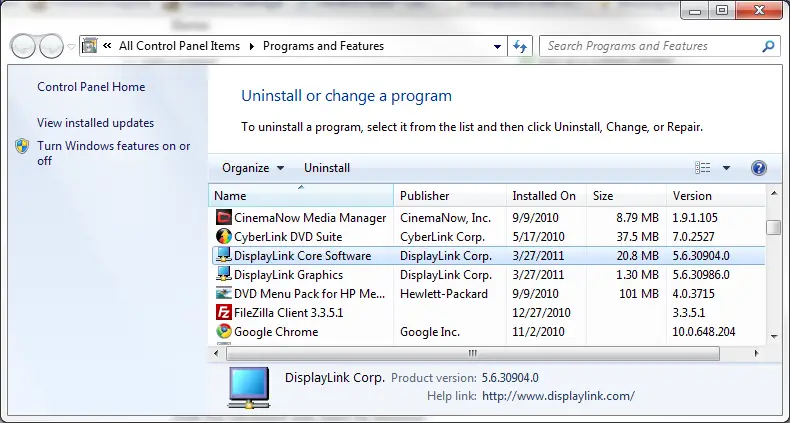790x423 pixels.
Task: Click the Control Panel icon in address bar
Action: (89, 46)
